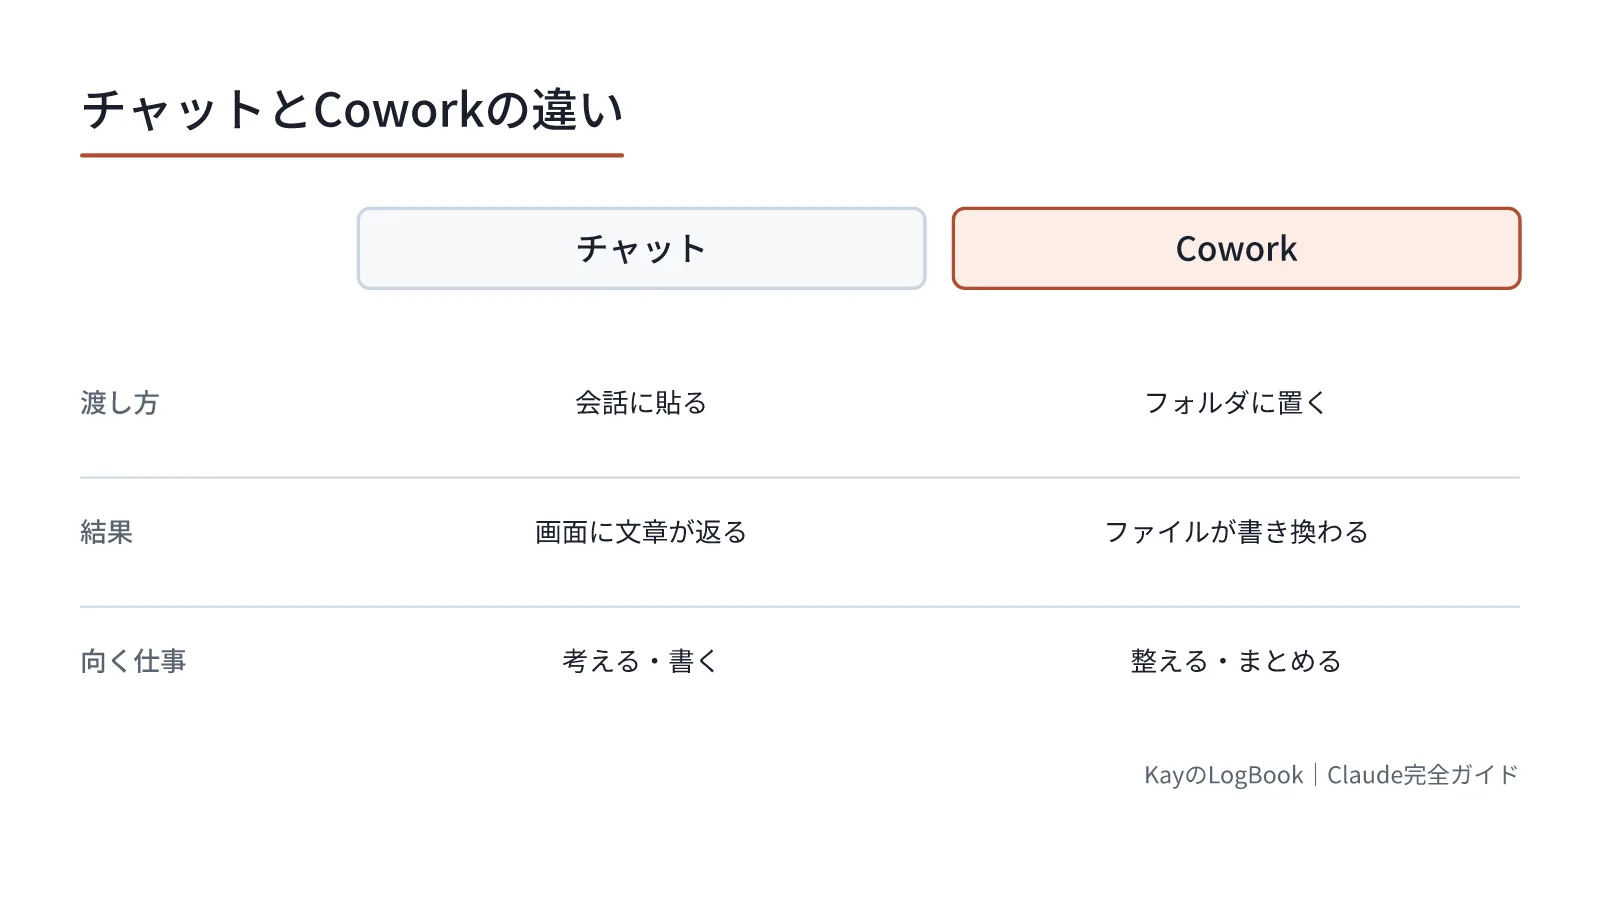
Task: Select the cell 会話に貼る
Action: pos(641,403)
